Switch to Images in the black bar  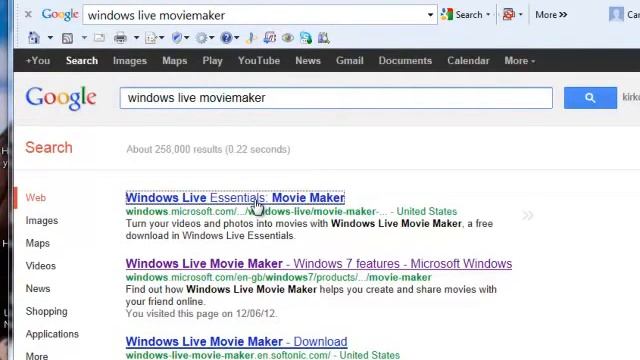tap(130, 61)
